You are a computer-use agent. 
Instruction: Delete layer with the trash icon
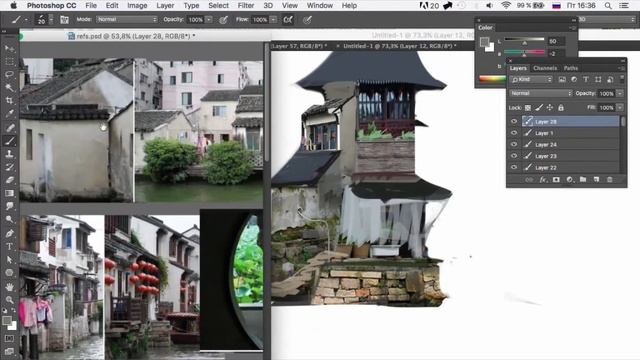tap(609, 180)
